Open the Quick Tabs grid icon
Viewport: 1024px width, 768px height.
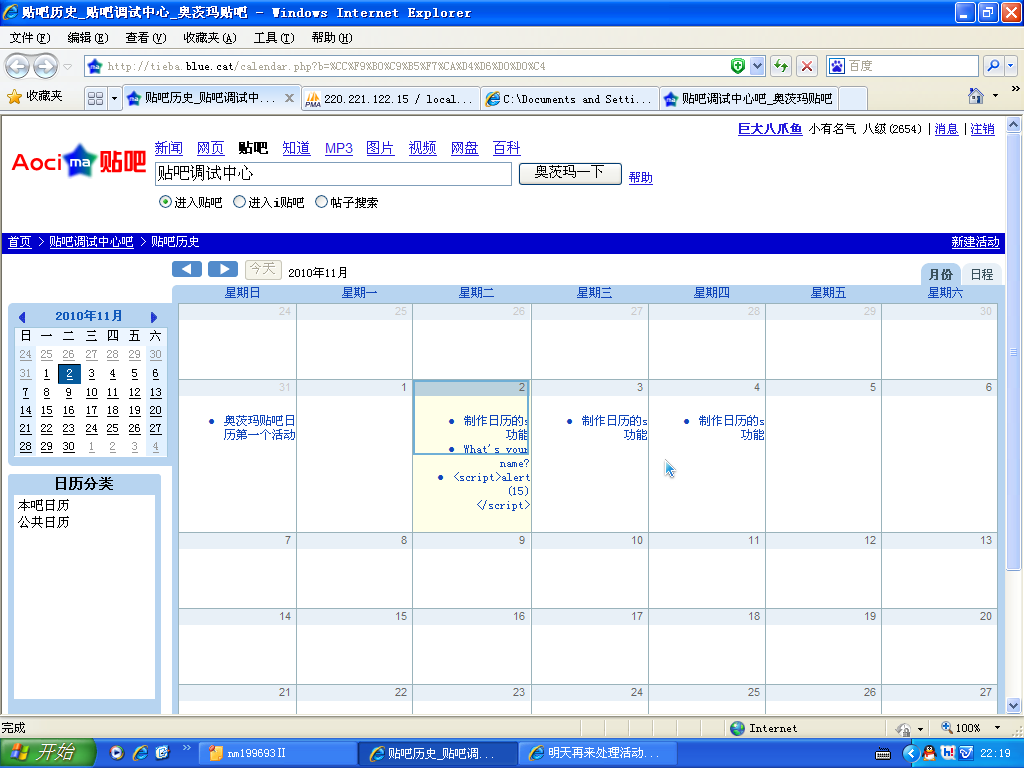[x=95, y=99]
